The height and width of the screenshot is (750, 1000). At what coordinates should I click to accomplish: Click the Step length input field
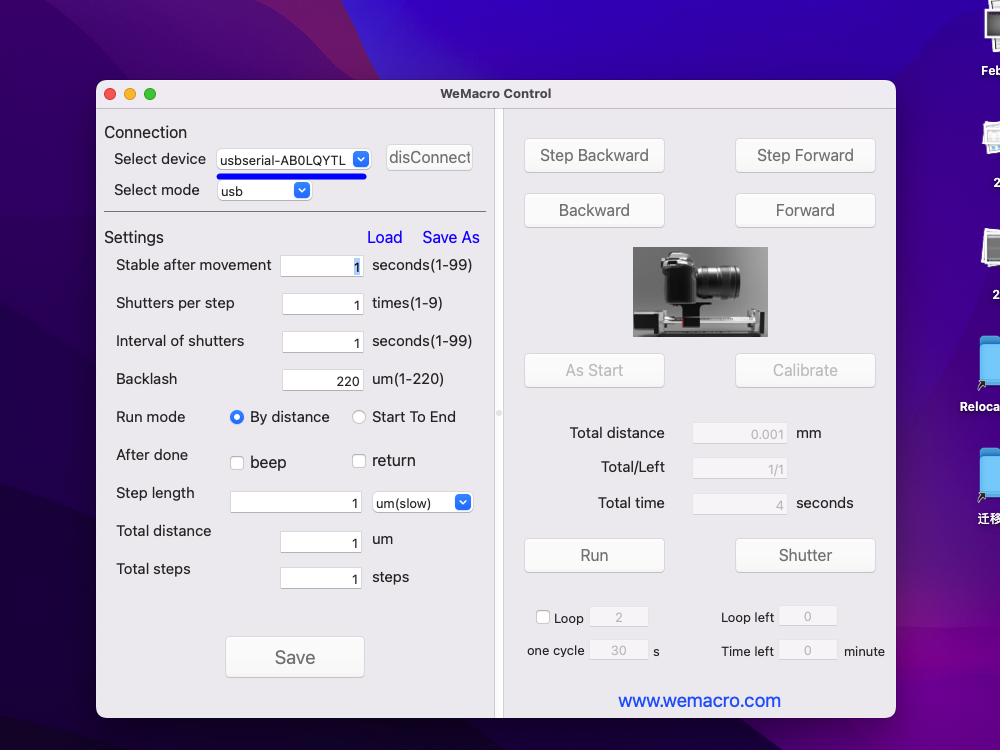coord(296,503)
